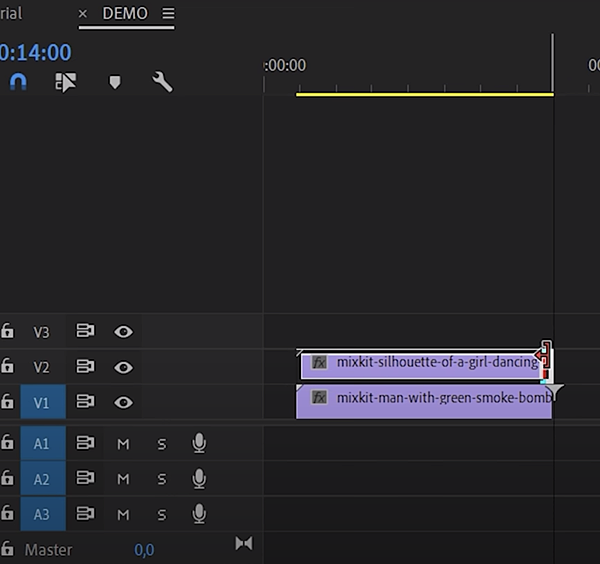
Task: Enable voice-over record on track A1
Action: point(199,443)
